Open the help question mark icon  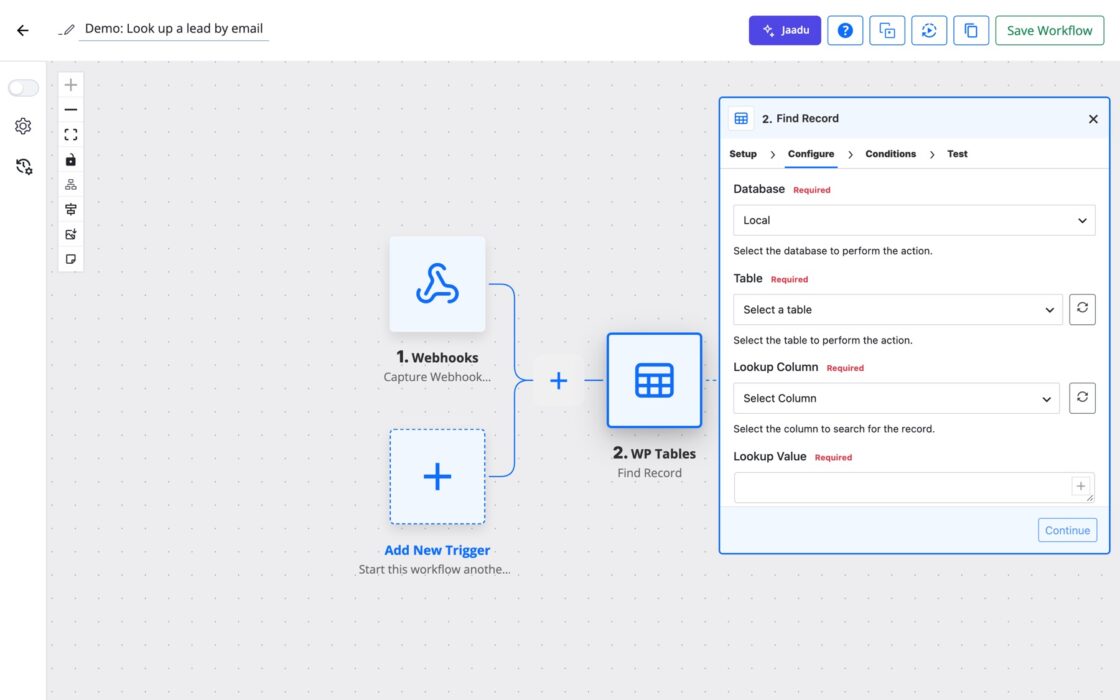(x=845, y=30)
